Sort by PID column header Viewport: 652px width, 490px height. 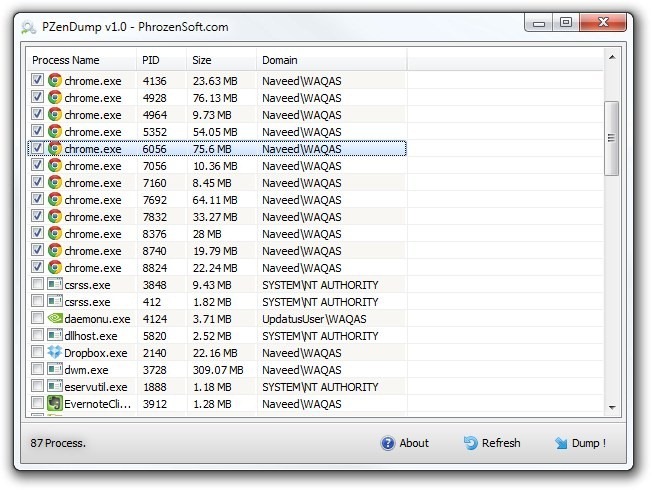tap(161, 60)
